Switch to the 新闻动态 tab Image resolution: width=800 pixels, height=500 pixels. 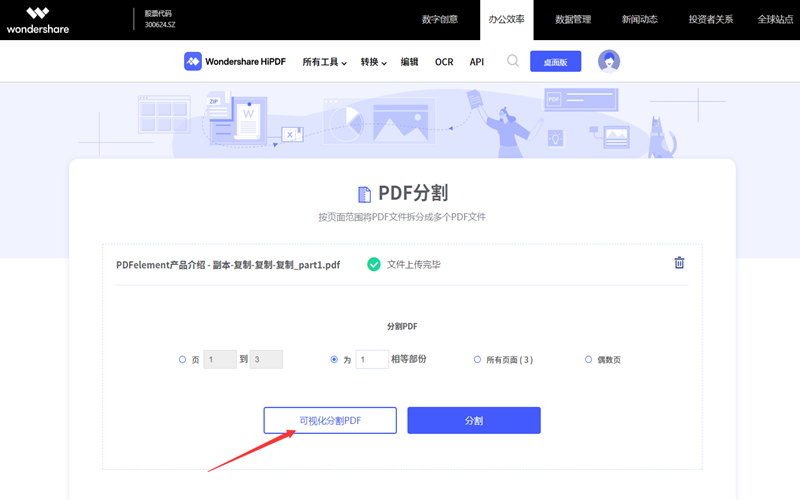640,19
